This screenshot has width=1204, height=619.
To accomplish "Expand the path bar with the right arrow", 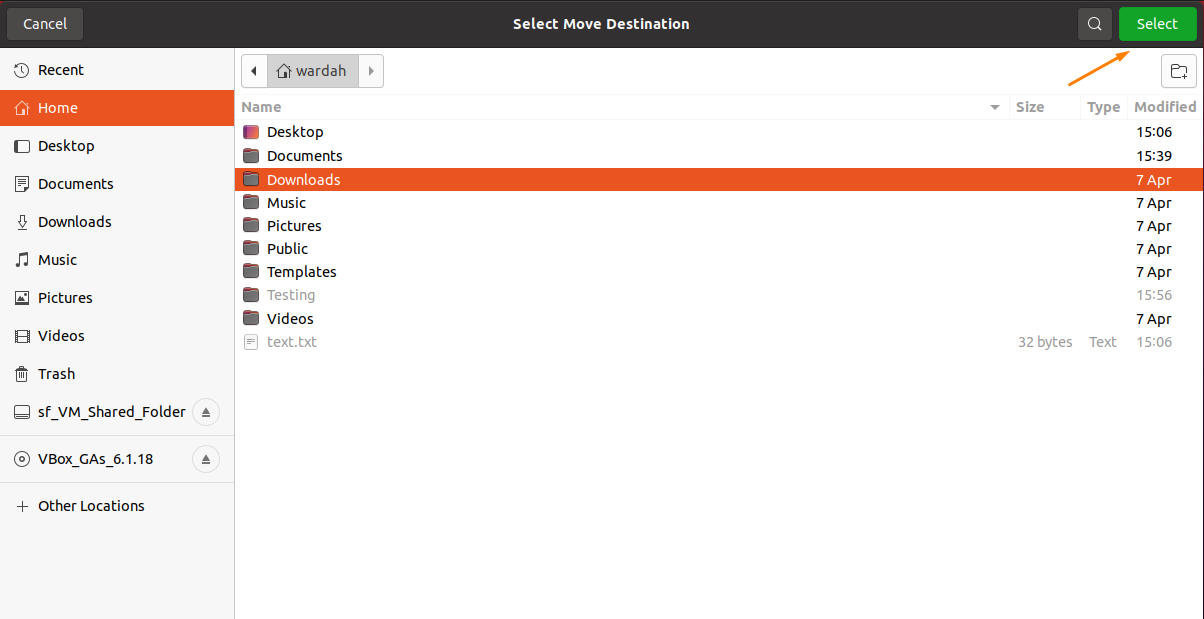I will (x=371, y=70).
